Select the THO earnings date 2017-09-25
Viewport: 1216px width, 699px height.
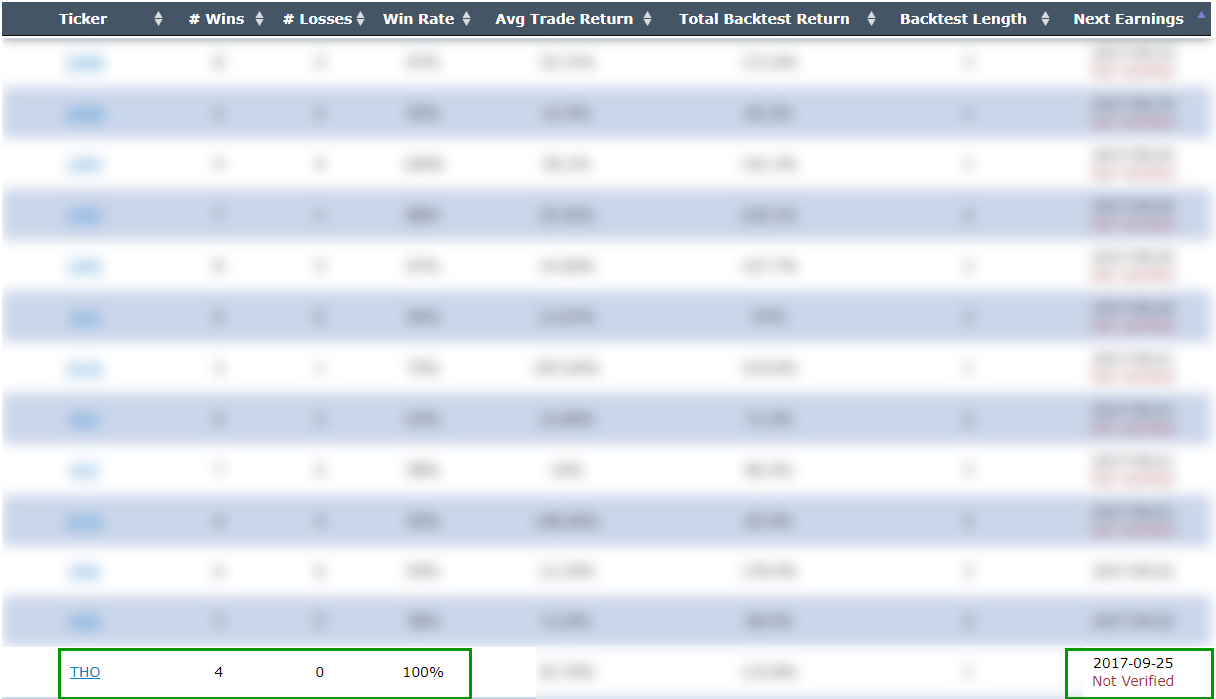pyautogui.click(x=1133, y=663)
